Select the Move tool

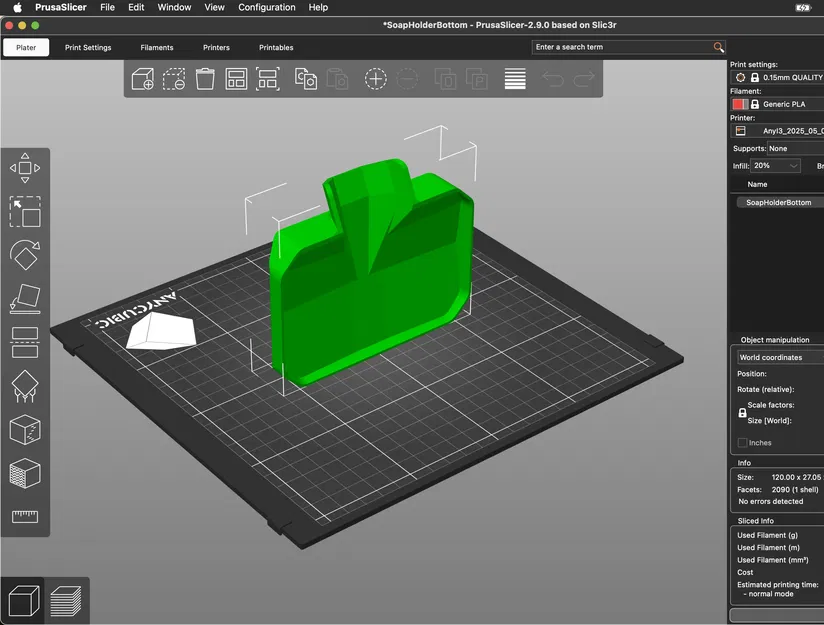point(25,168)
